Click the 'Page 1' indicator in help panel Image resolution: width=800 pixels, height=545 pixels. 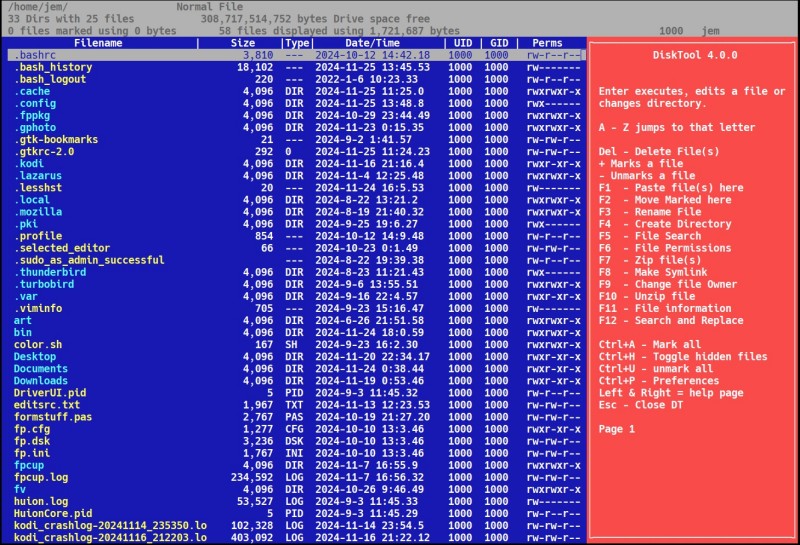[617, 428]
